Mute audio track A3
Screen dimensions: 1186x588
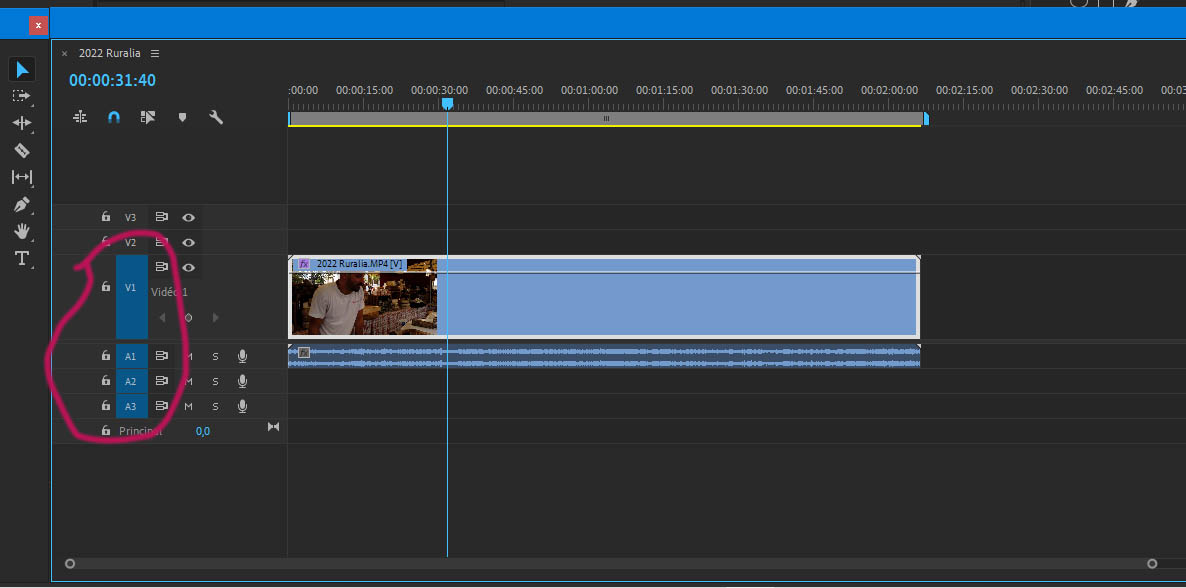click(x=188, y=406)
